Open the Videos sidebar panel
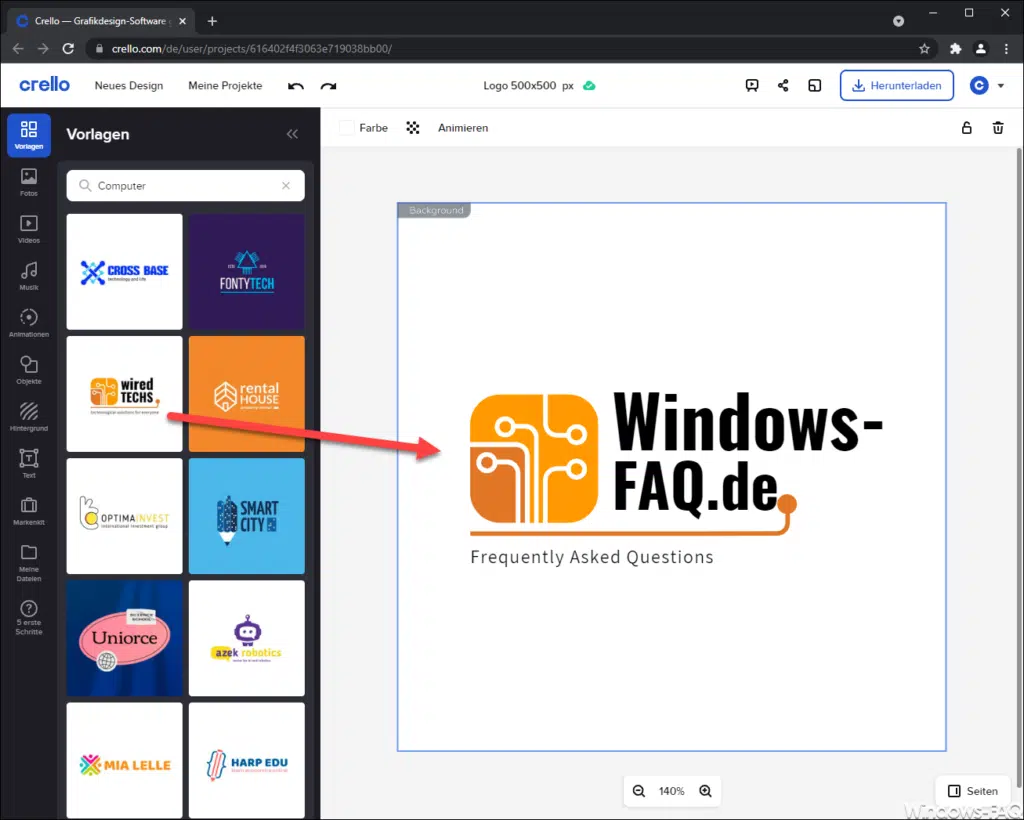 click(29, 229)
